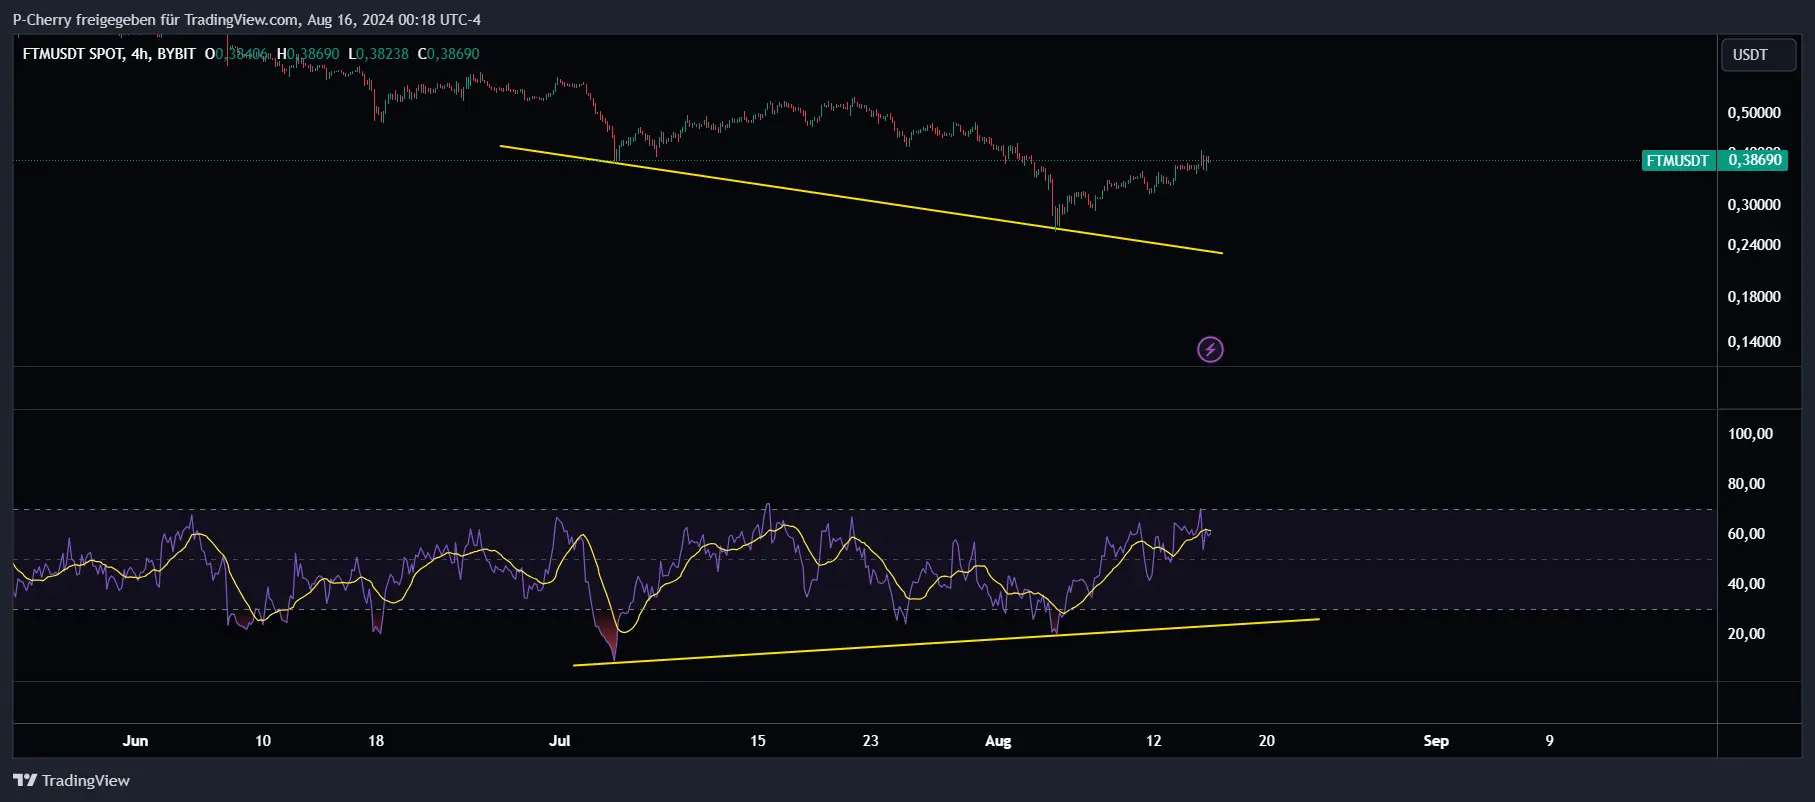Click the 18 date label on time axis
This screenshot has height=802, width=1815.
[376, 741]
